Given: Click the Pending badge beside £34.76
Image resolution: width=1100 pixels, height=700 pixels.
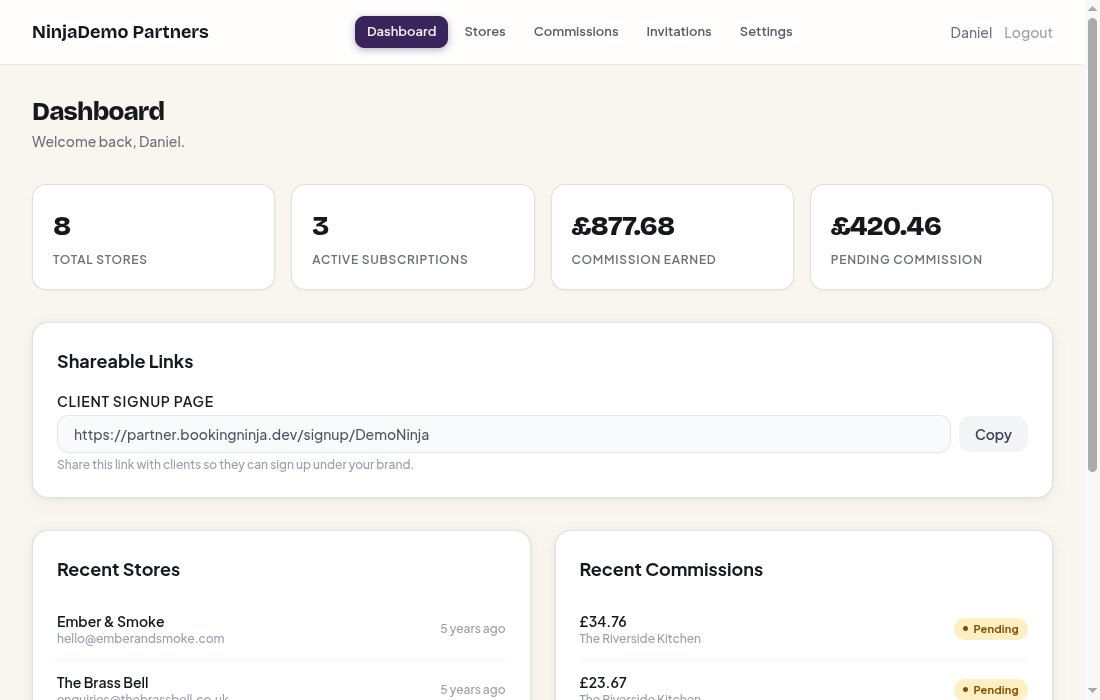Looking at the screenshot, I should click(991, 629).
